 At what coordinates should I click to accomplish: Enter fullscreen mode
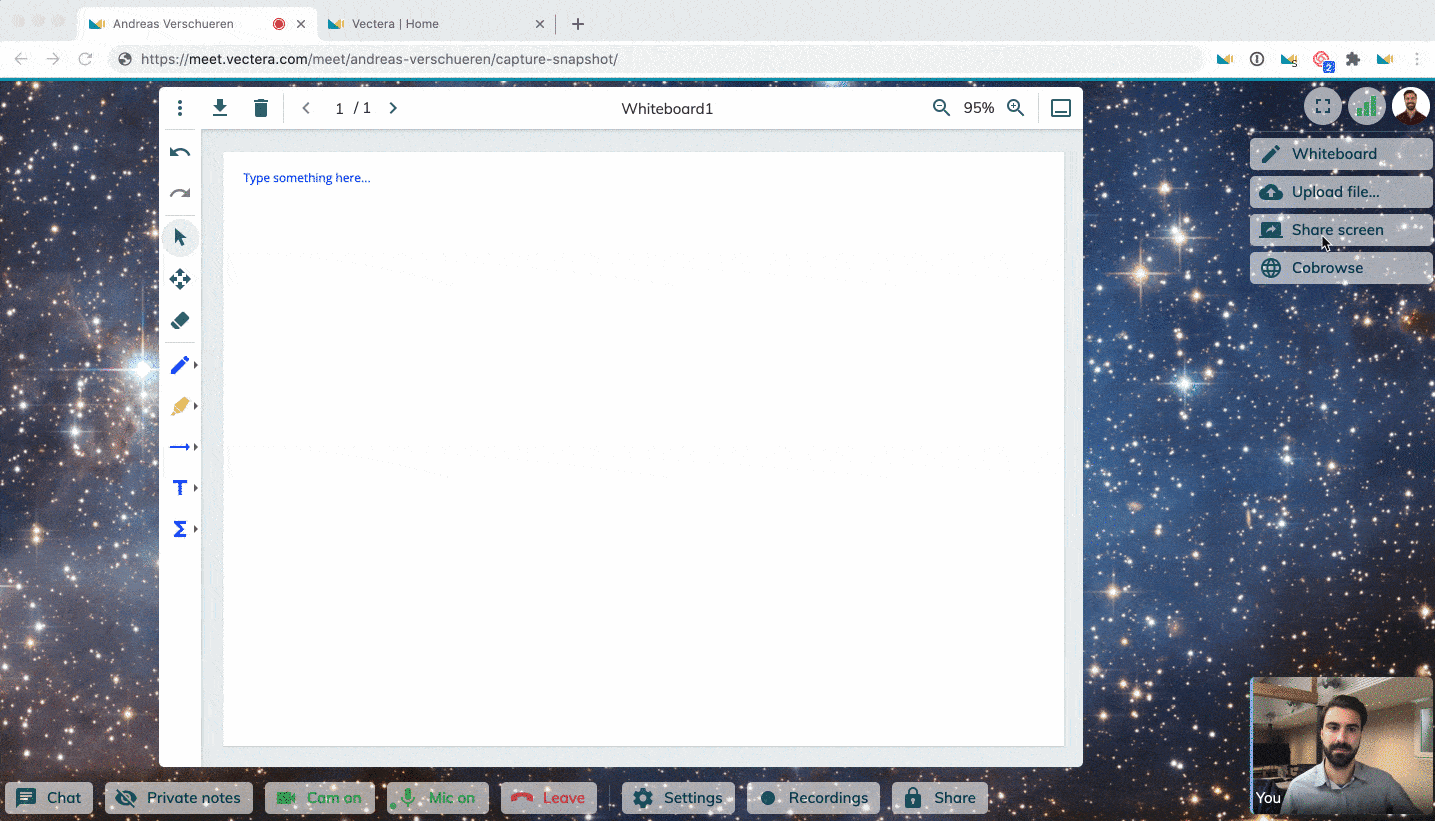(x=1323, y=106)
